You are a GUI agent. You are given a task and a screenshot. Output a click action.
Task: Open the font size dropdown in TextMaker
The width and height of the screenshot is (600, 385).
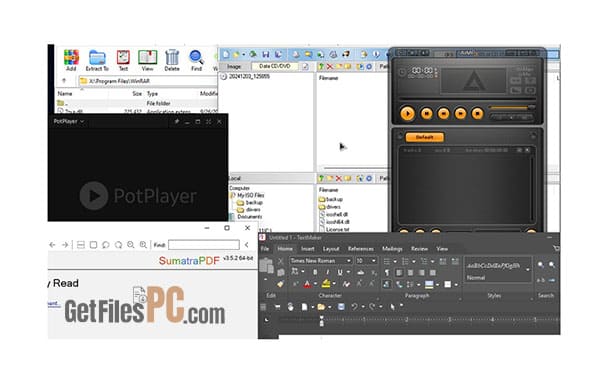[374, 261]
